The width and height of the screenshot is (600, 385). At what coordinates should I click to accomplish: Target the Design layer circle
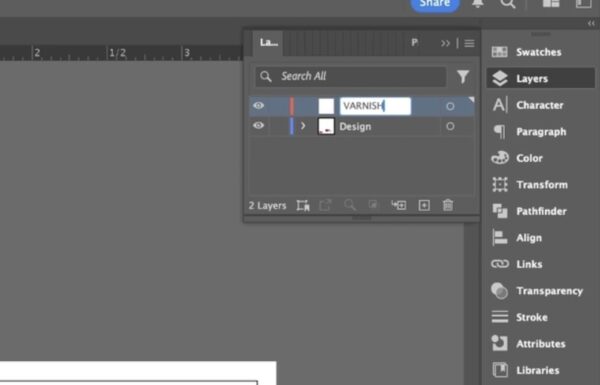[x=450, y=126]
